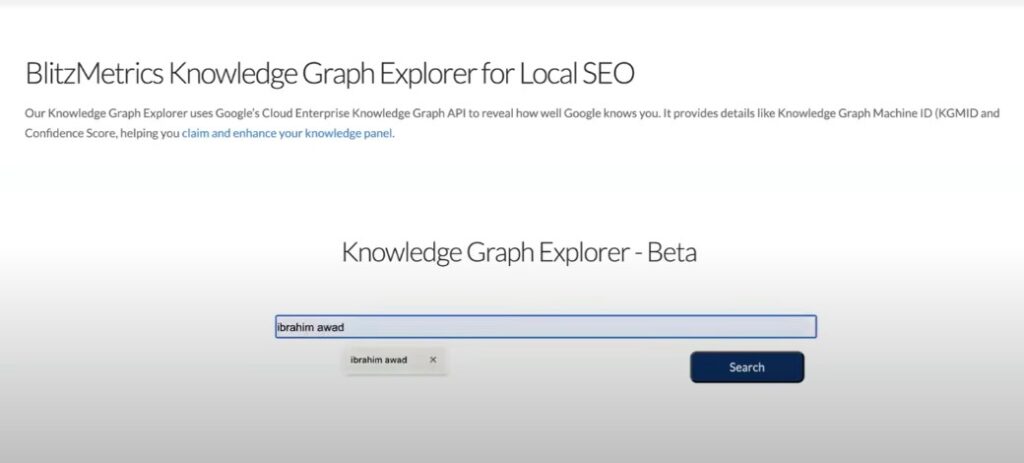Select the 'ibrahim awad' autocomplete suggestion
Viewport: 1024px width, 463px height.
[379, 360]
